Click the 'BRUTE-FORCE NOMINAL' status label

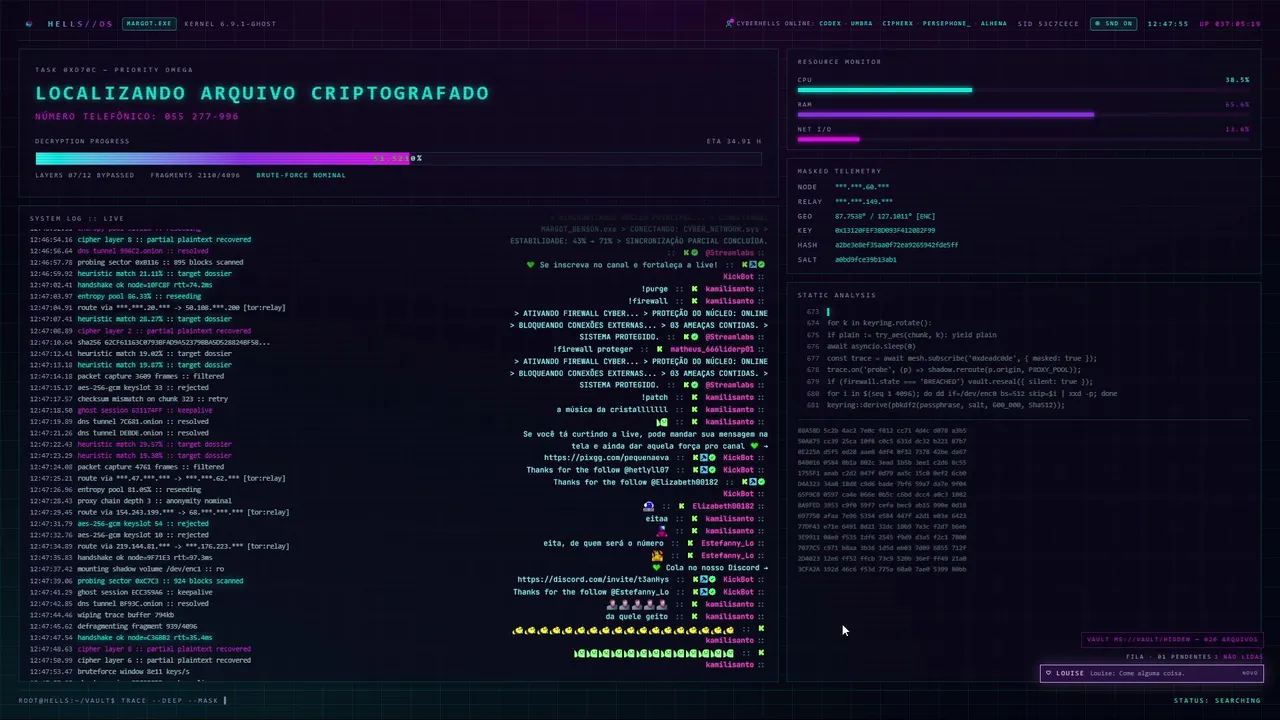click(x=301, y=175)
